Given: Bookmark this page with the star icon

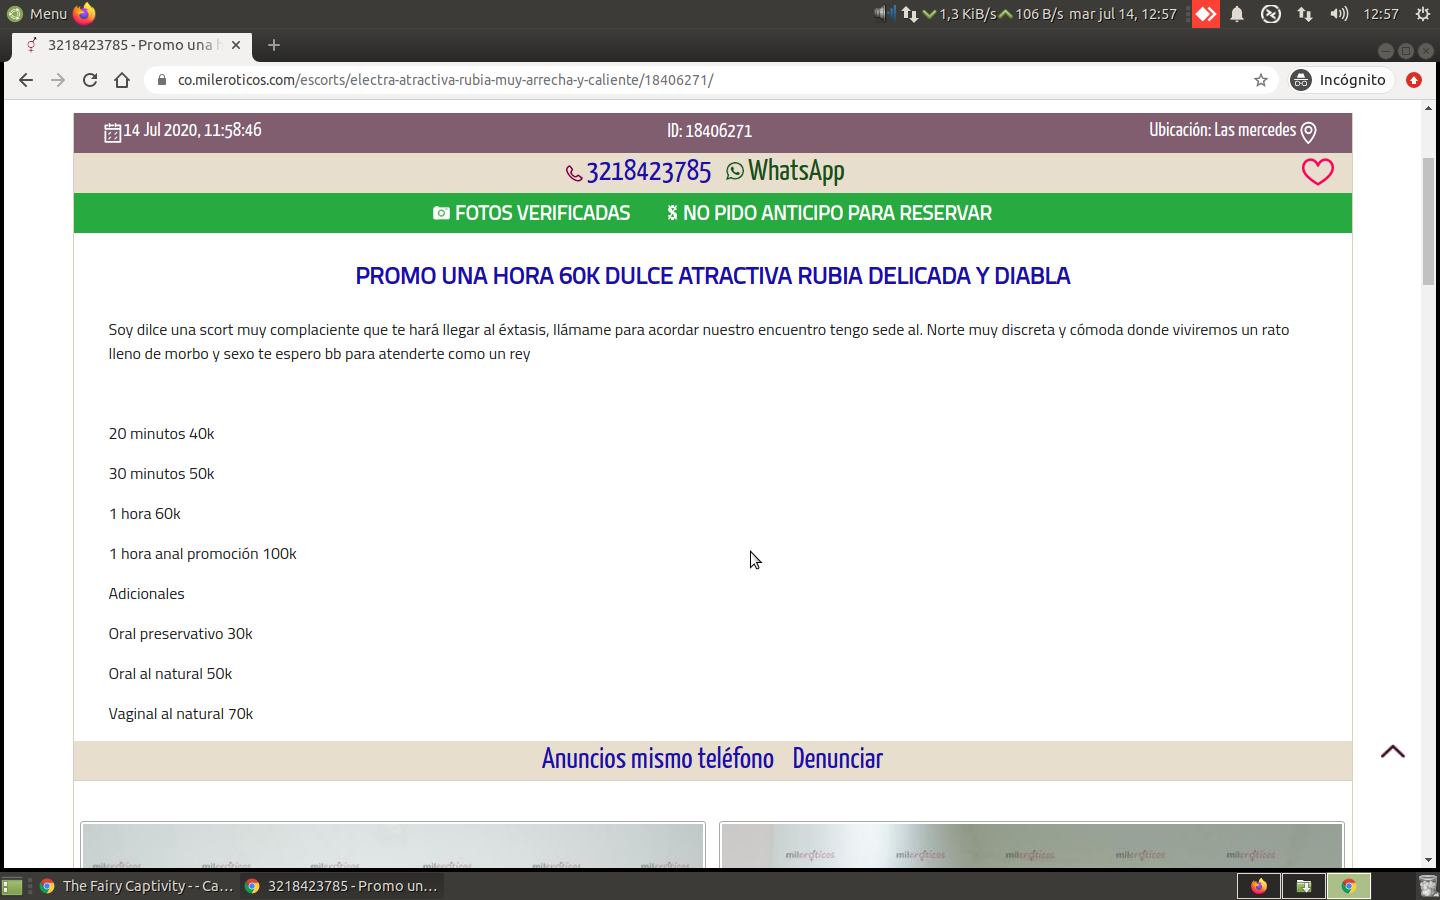Looking at the screenshot, I should point(1261,80).
